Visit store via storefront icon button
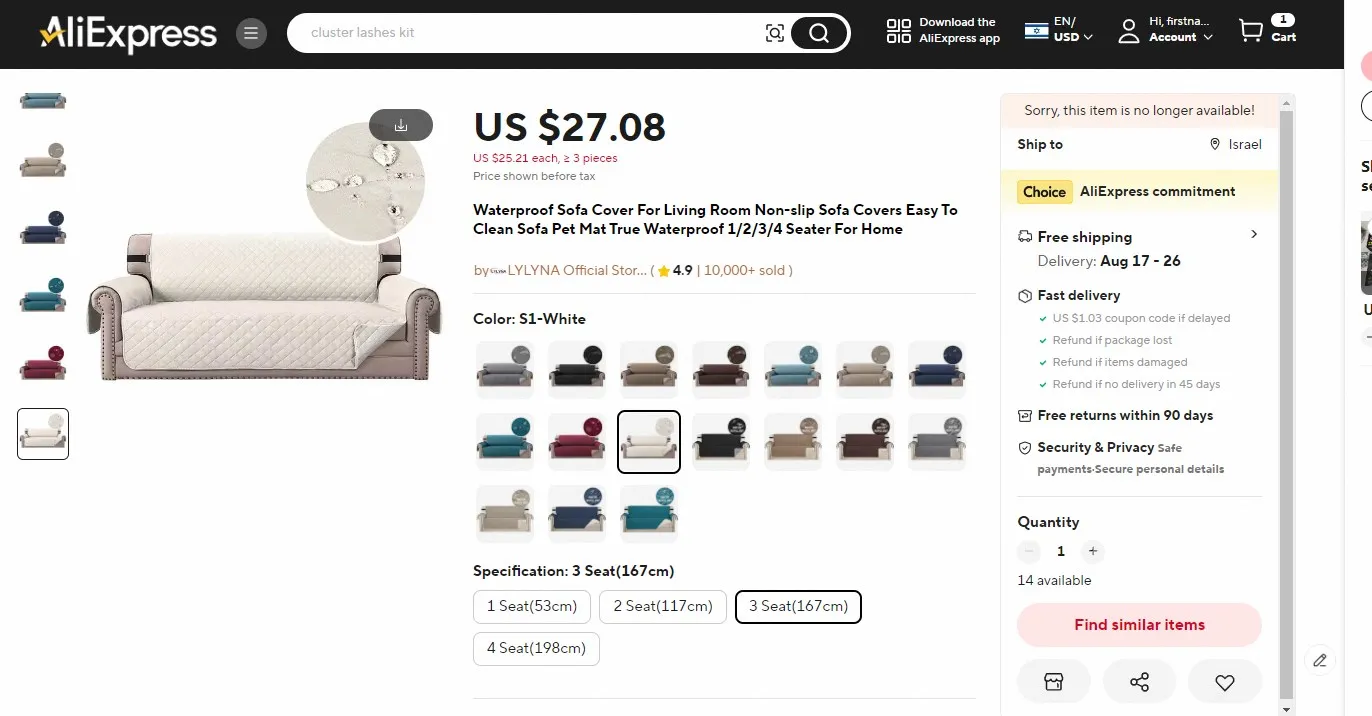The image size is (1372, 716). [x=1053, y=682]
